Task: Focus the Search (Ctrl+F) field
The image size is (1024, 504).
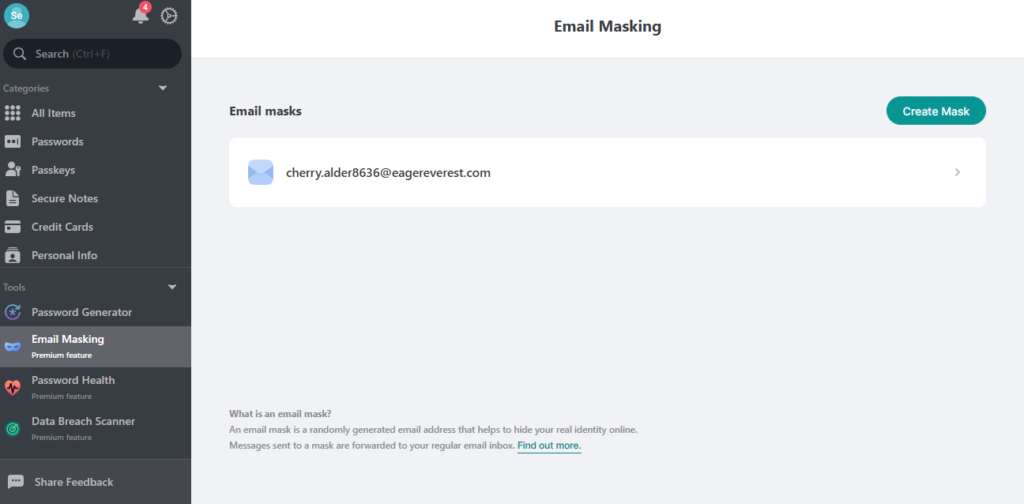Action: [92, 54]
